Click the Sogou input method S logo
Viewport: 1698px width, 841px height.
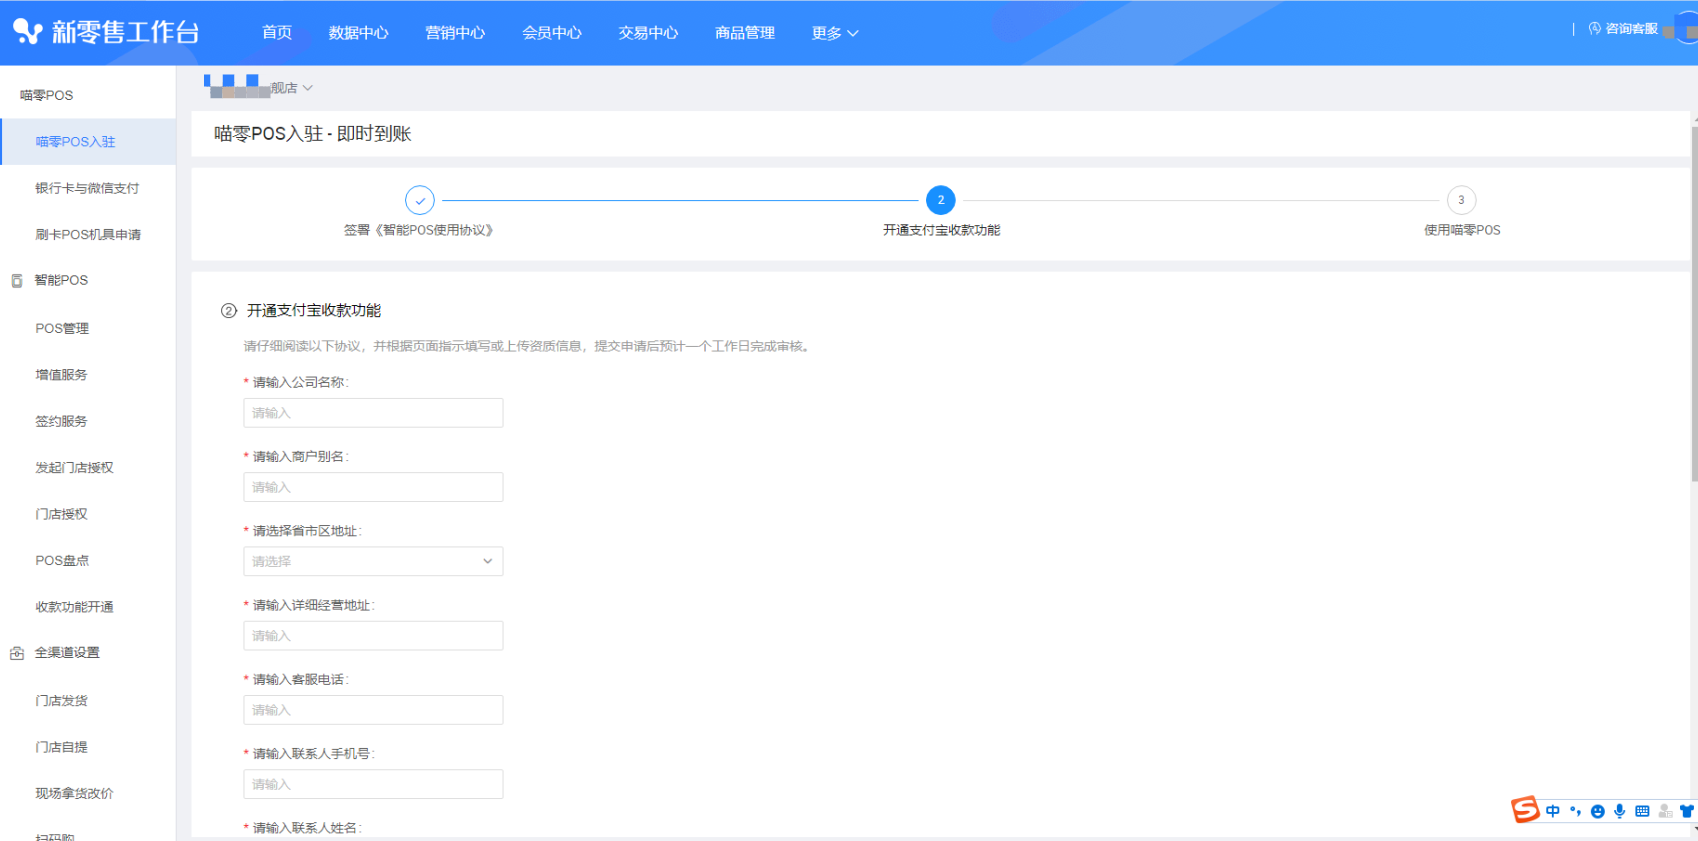[x=1525, y=809]
